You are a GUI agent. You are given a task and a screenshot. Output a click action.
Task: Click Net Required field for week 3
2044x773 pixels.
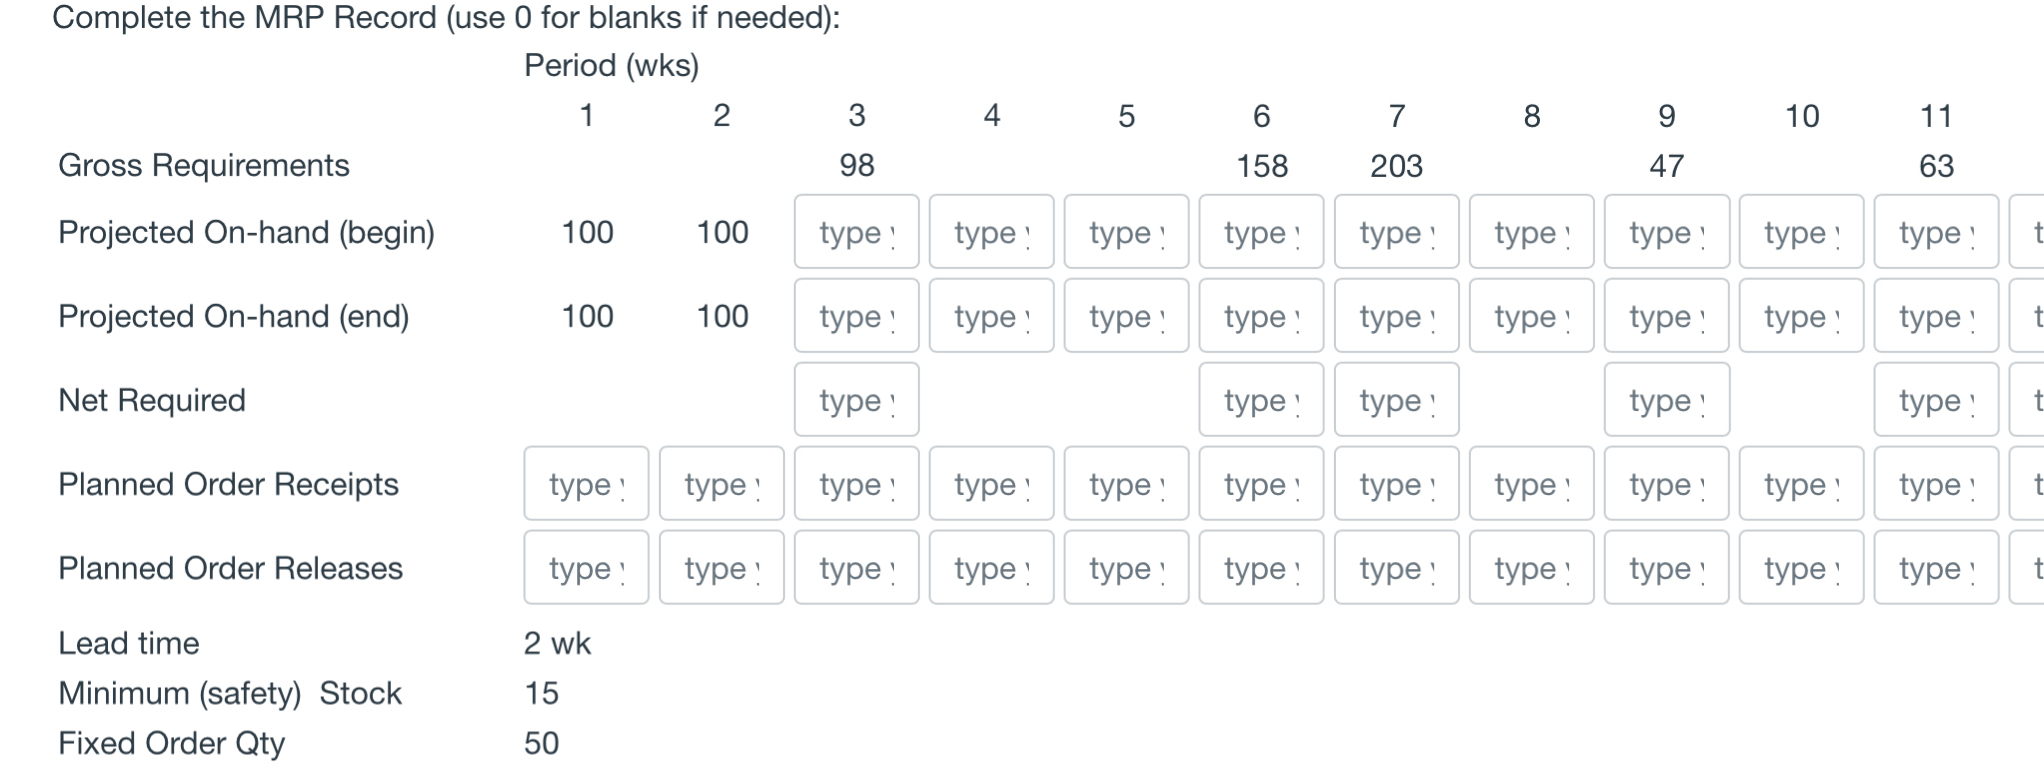pos(856,400)
